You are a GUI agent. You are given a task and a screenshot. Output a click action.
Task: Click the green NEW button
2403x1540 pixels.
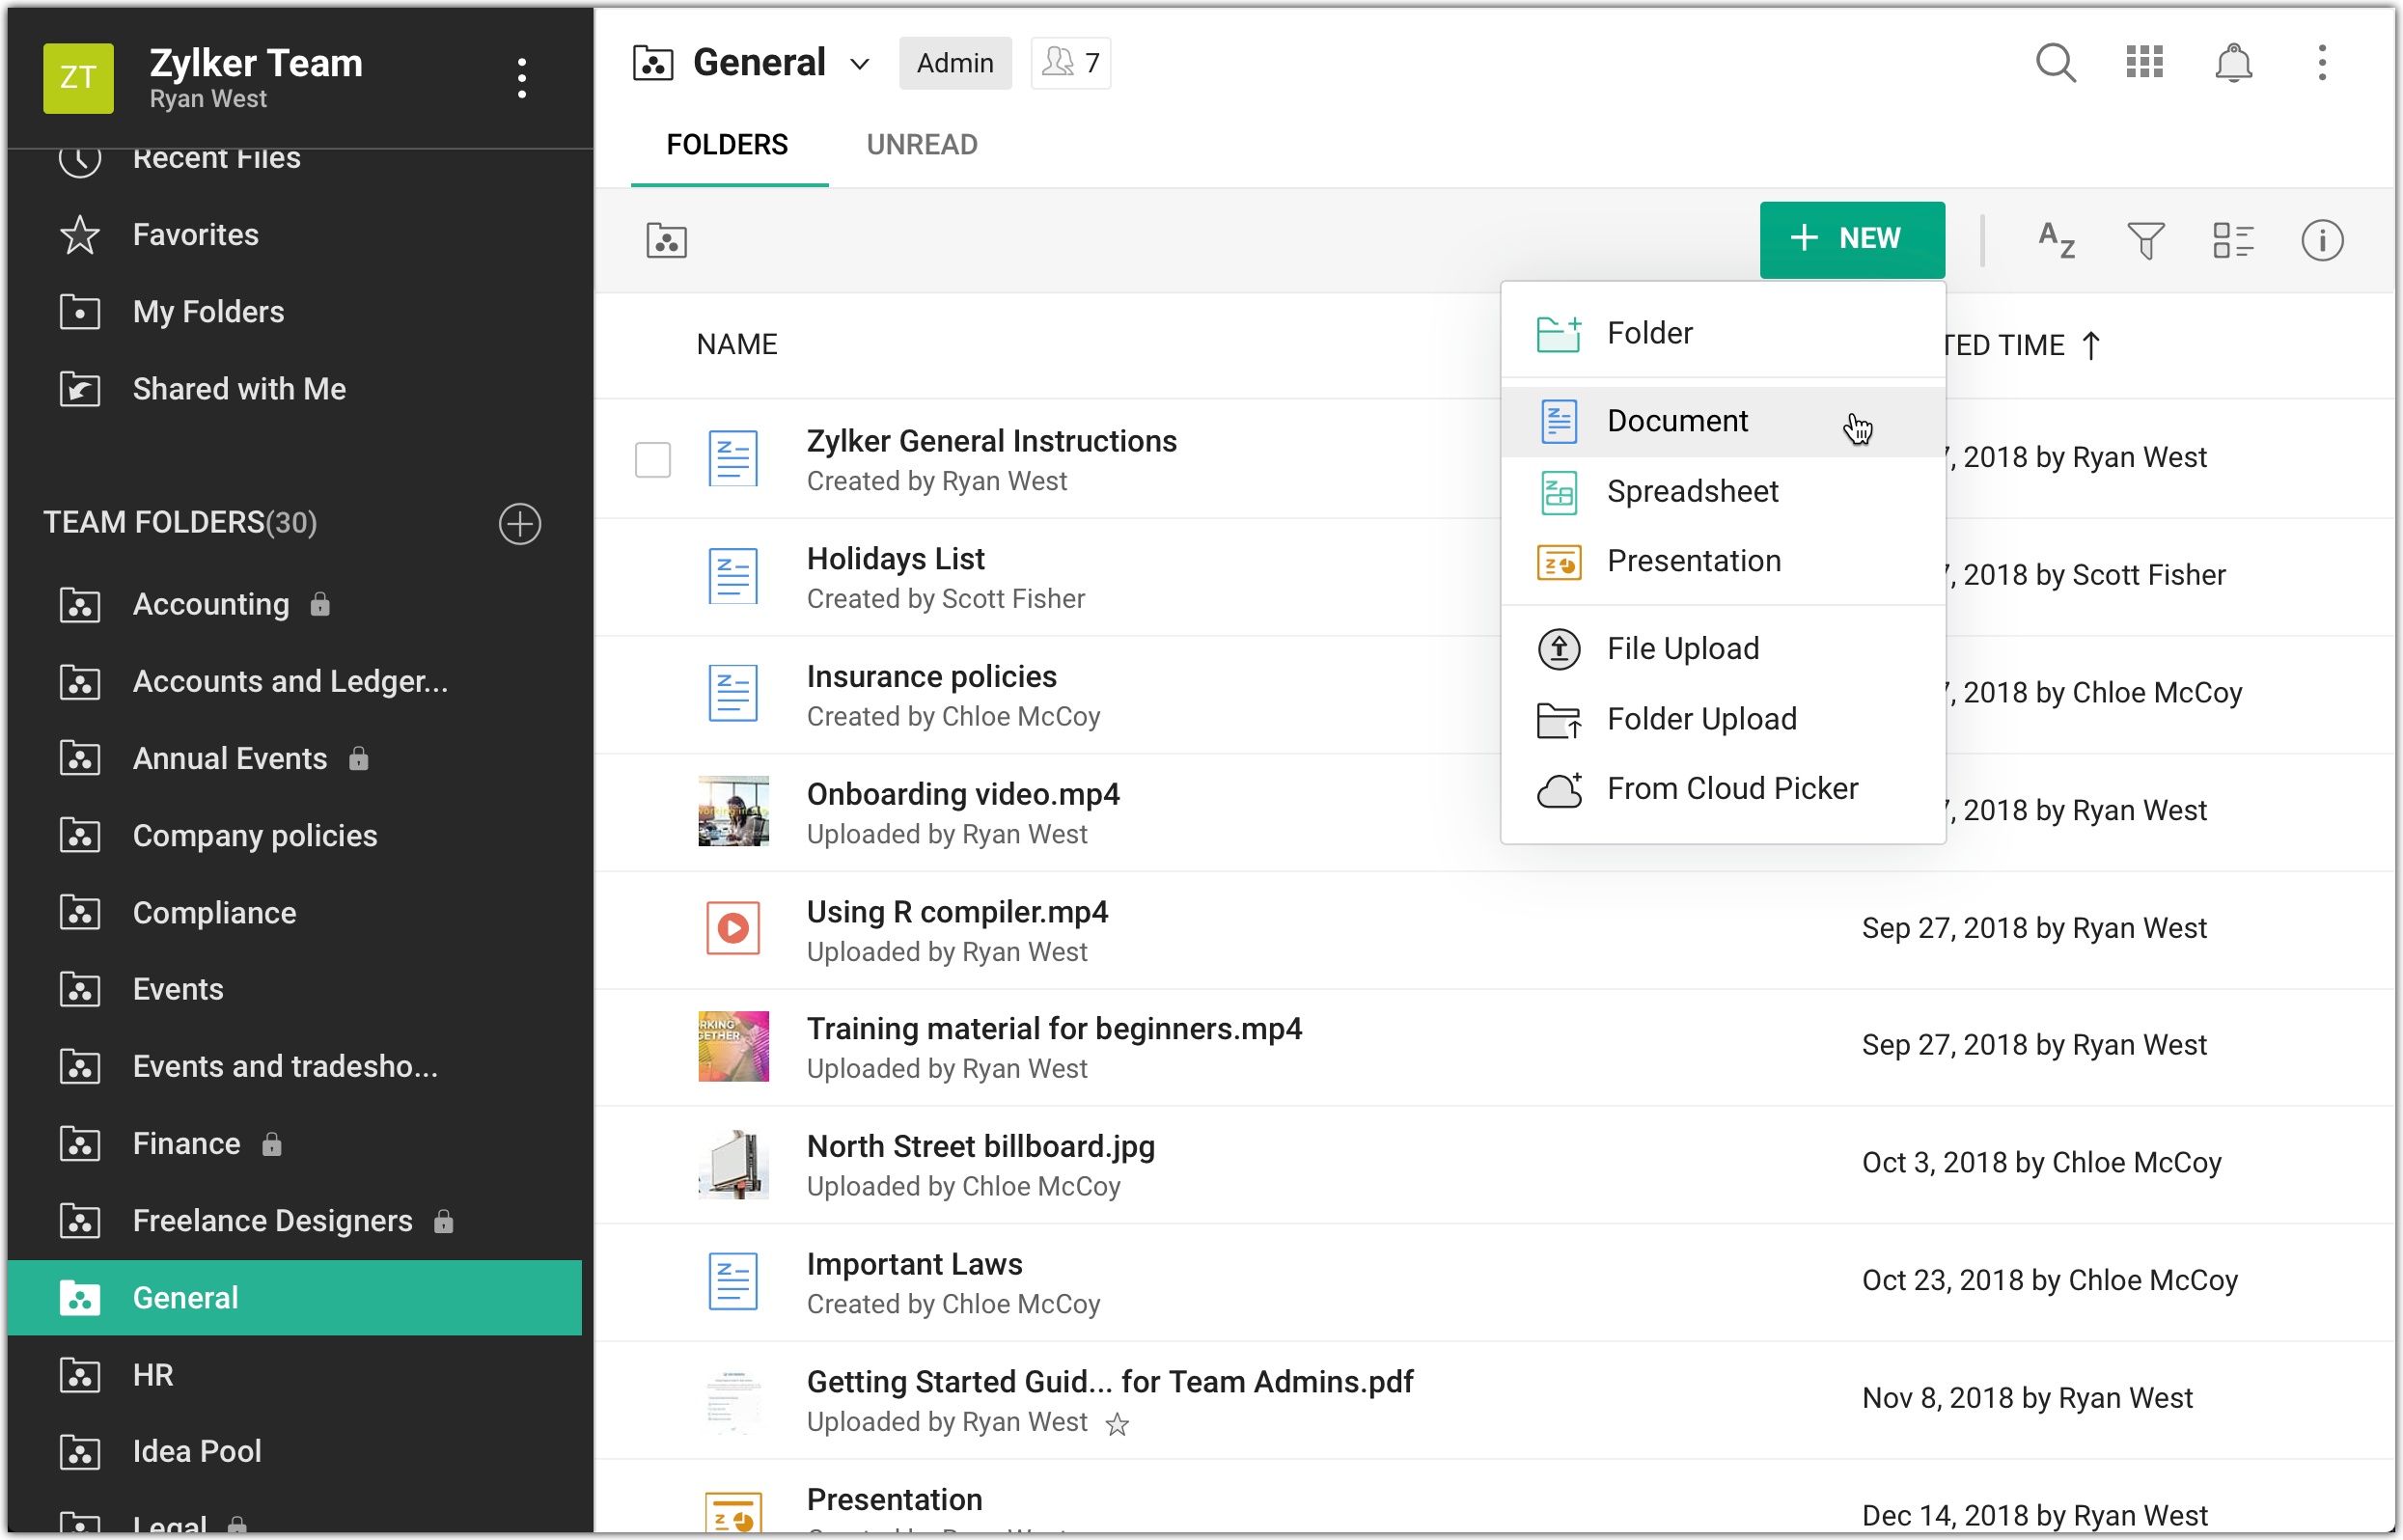tap(1851, 239)
